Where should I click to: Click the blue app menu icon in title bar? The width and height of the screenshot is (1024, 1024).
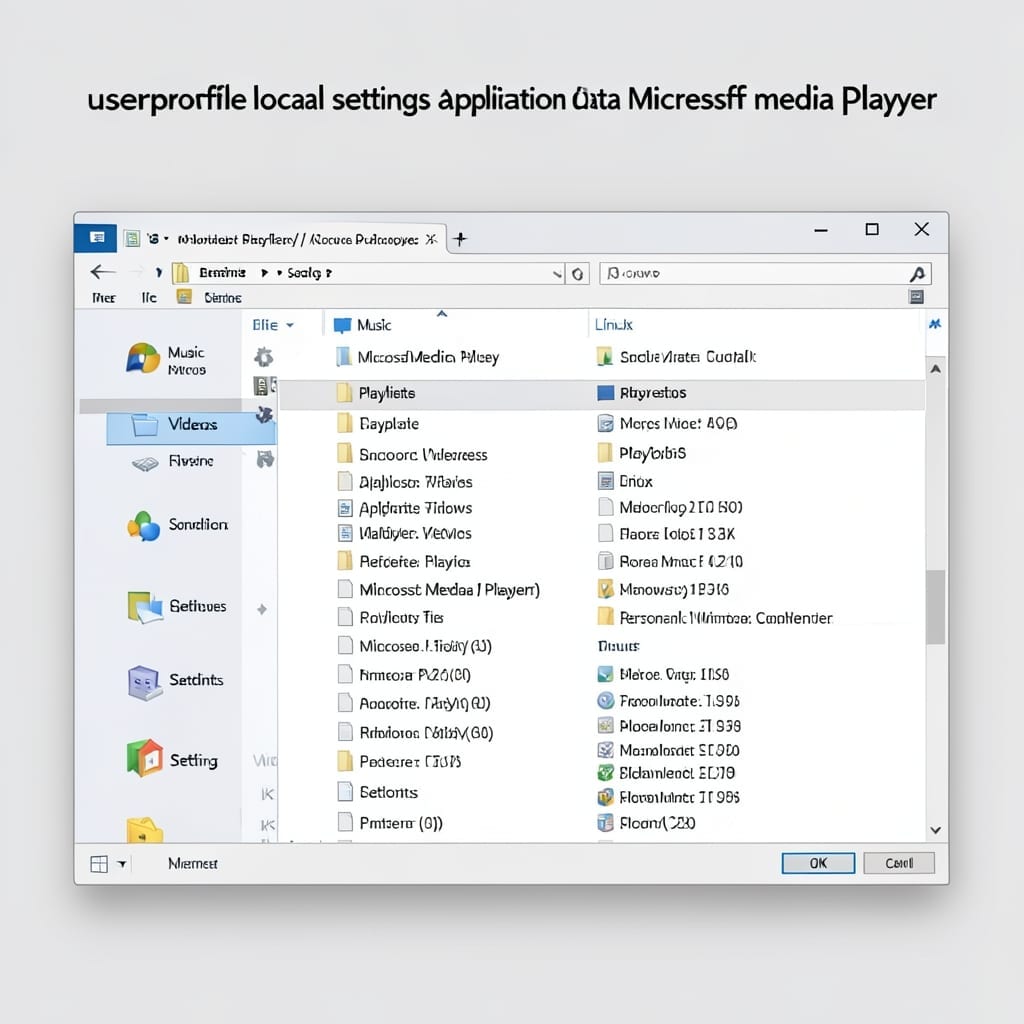(96, 238)
